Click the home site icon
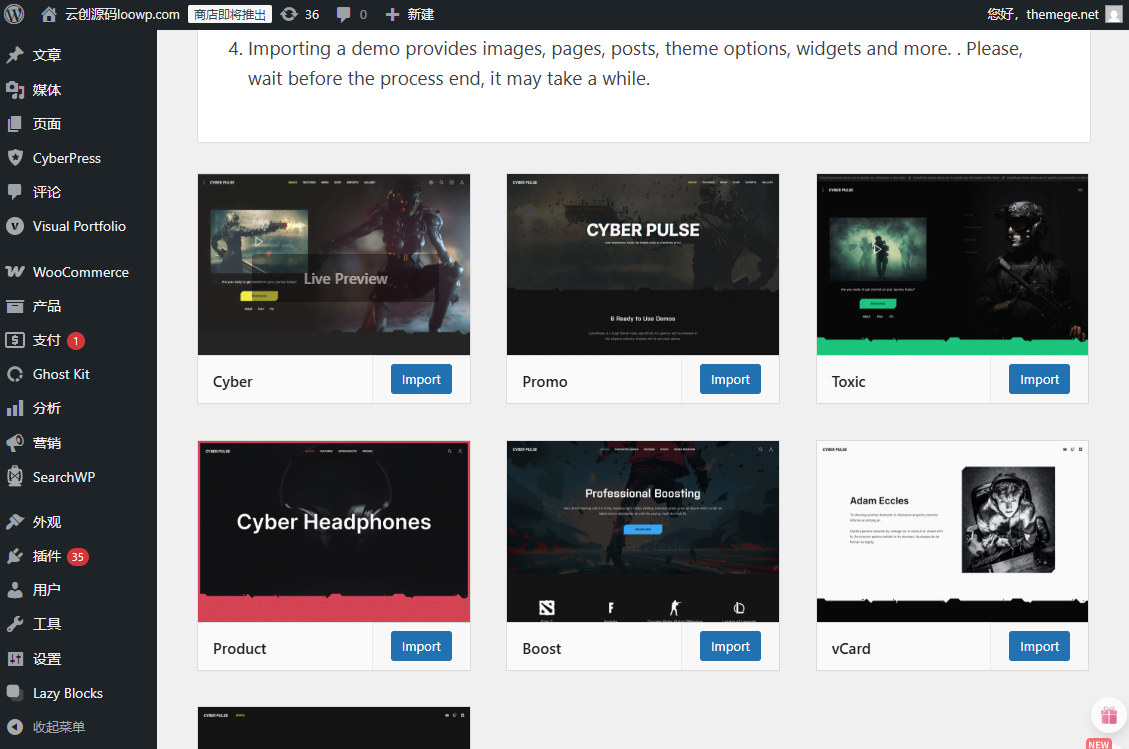 [49, 14]
